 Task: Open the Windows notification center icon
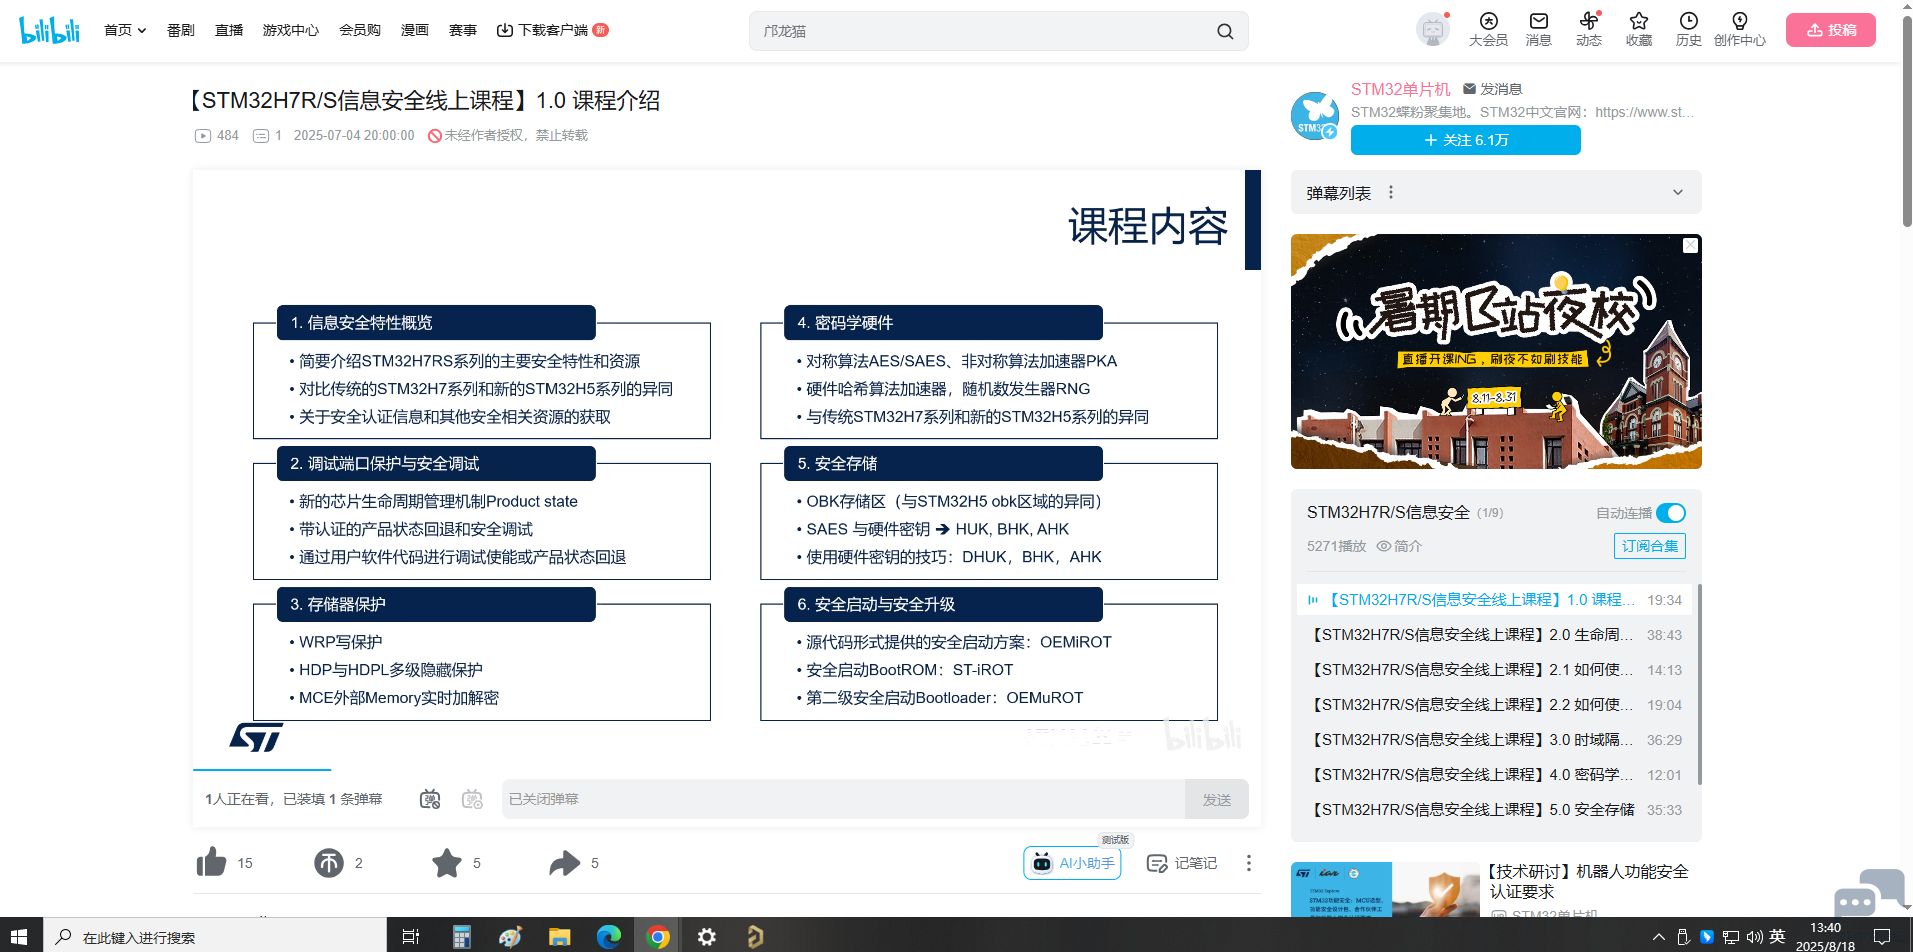(x=1882, y=936)
